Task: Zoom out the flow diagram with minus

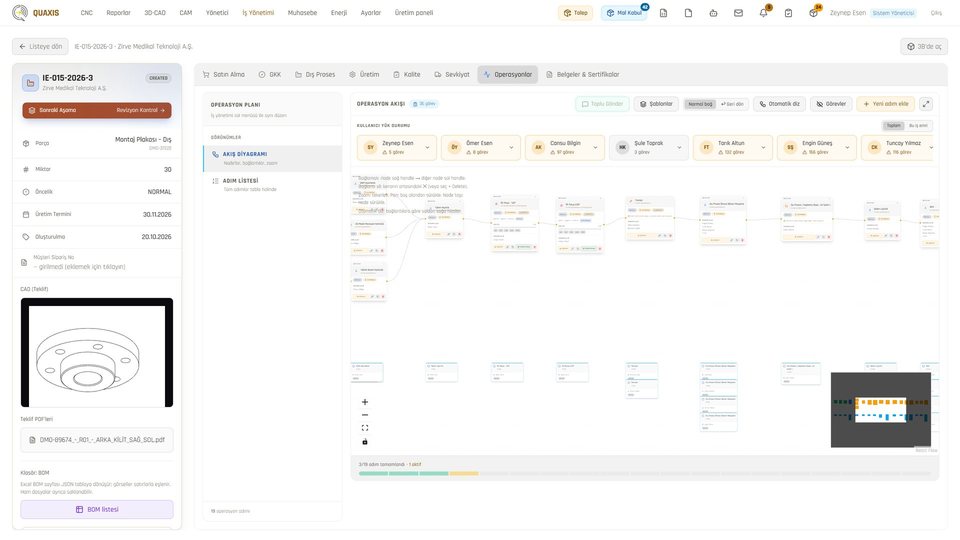Action: (x=365, y=415)
